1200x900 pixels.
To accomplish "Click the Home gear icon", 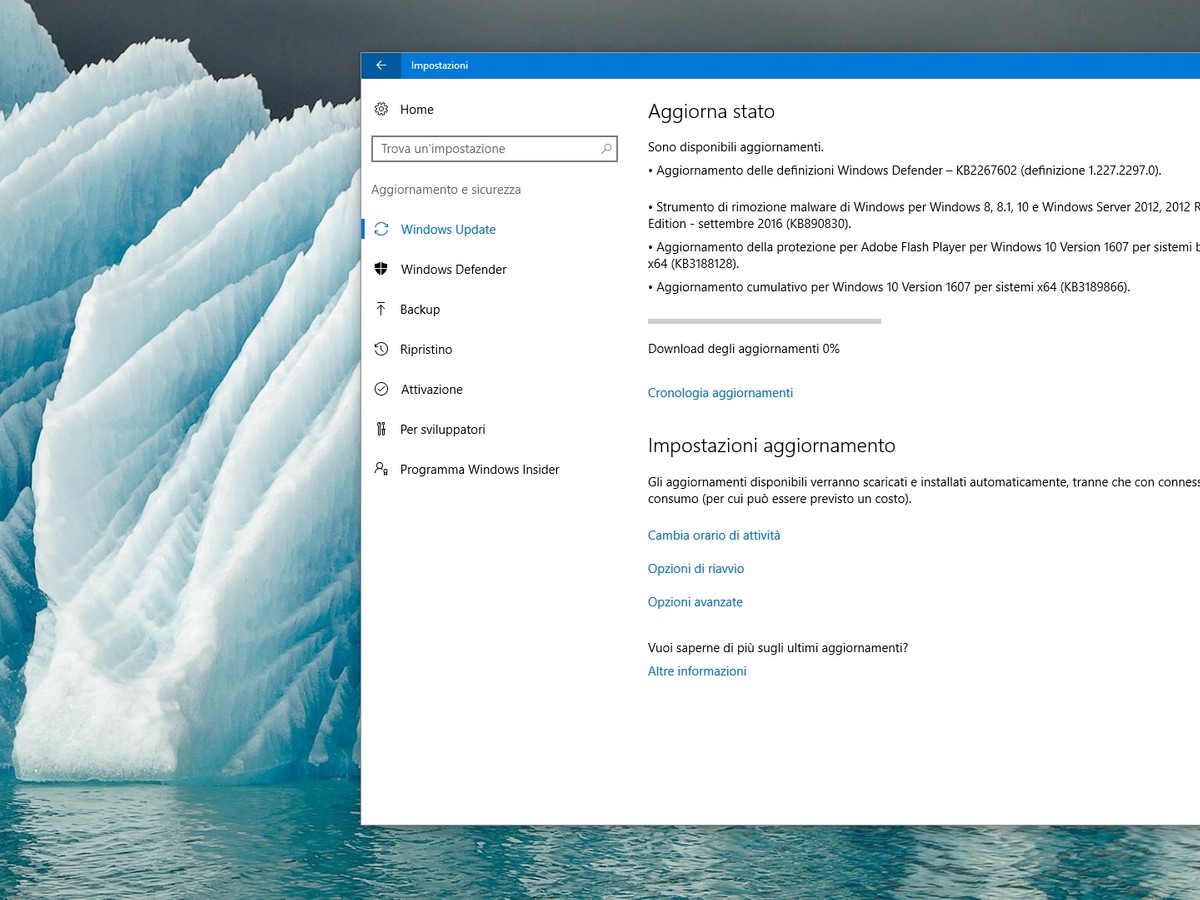I will point(381,109).
